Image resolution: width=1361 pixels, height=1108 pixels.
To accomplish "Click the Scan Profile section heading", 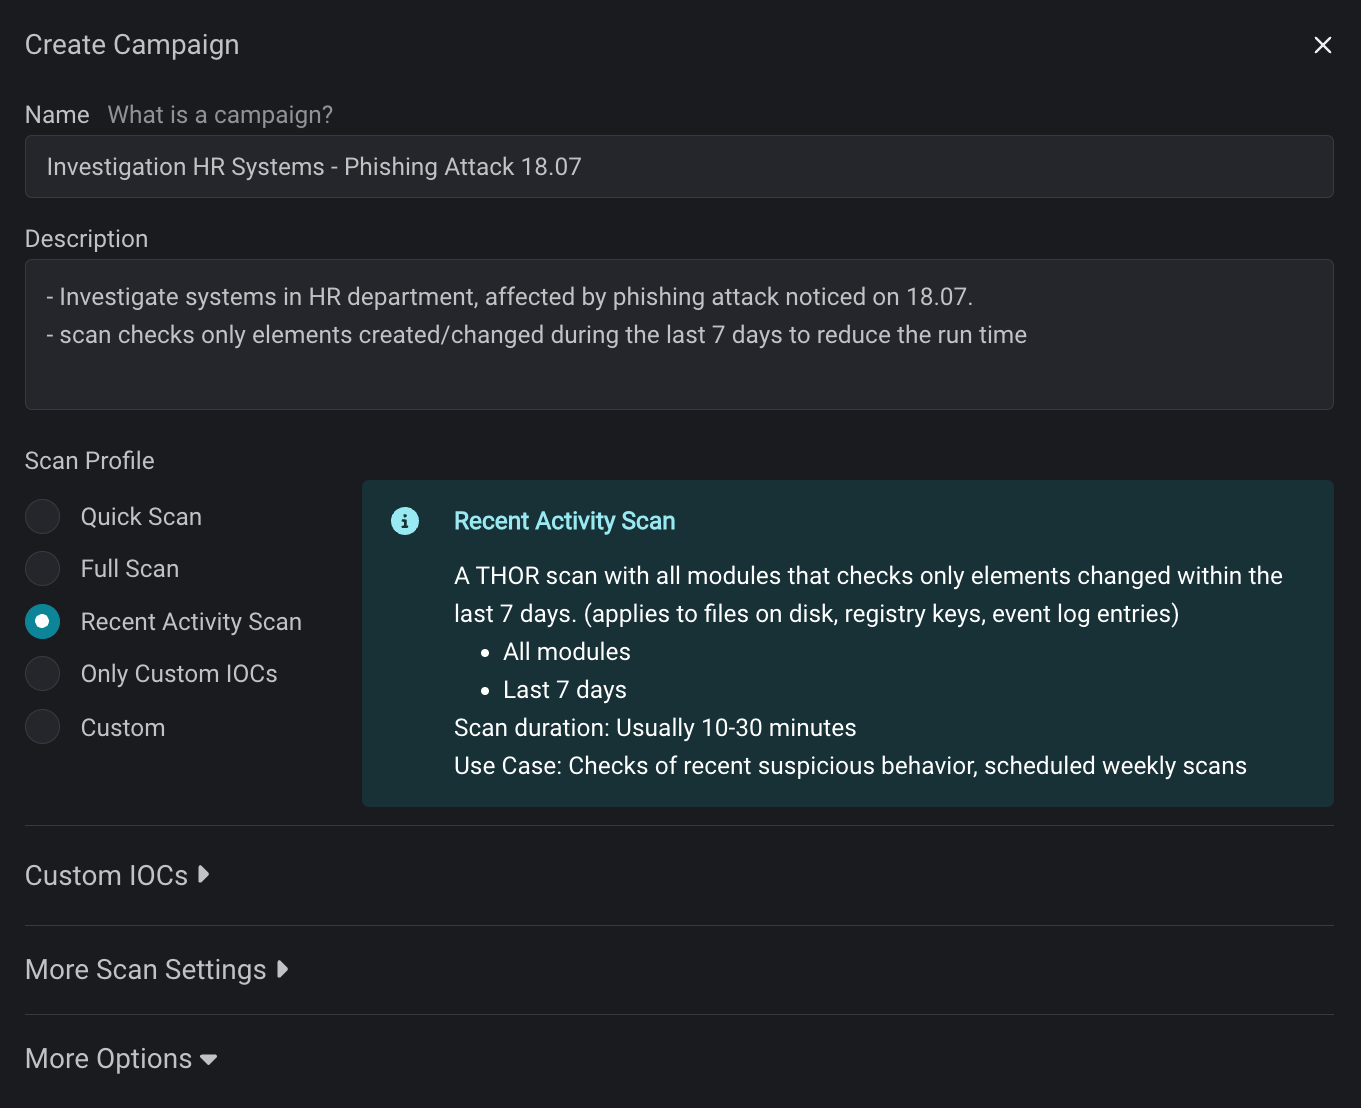I will pos(89,461).
